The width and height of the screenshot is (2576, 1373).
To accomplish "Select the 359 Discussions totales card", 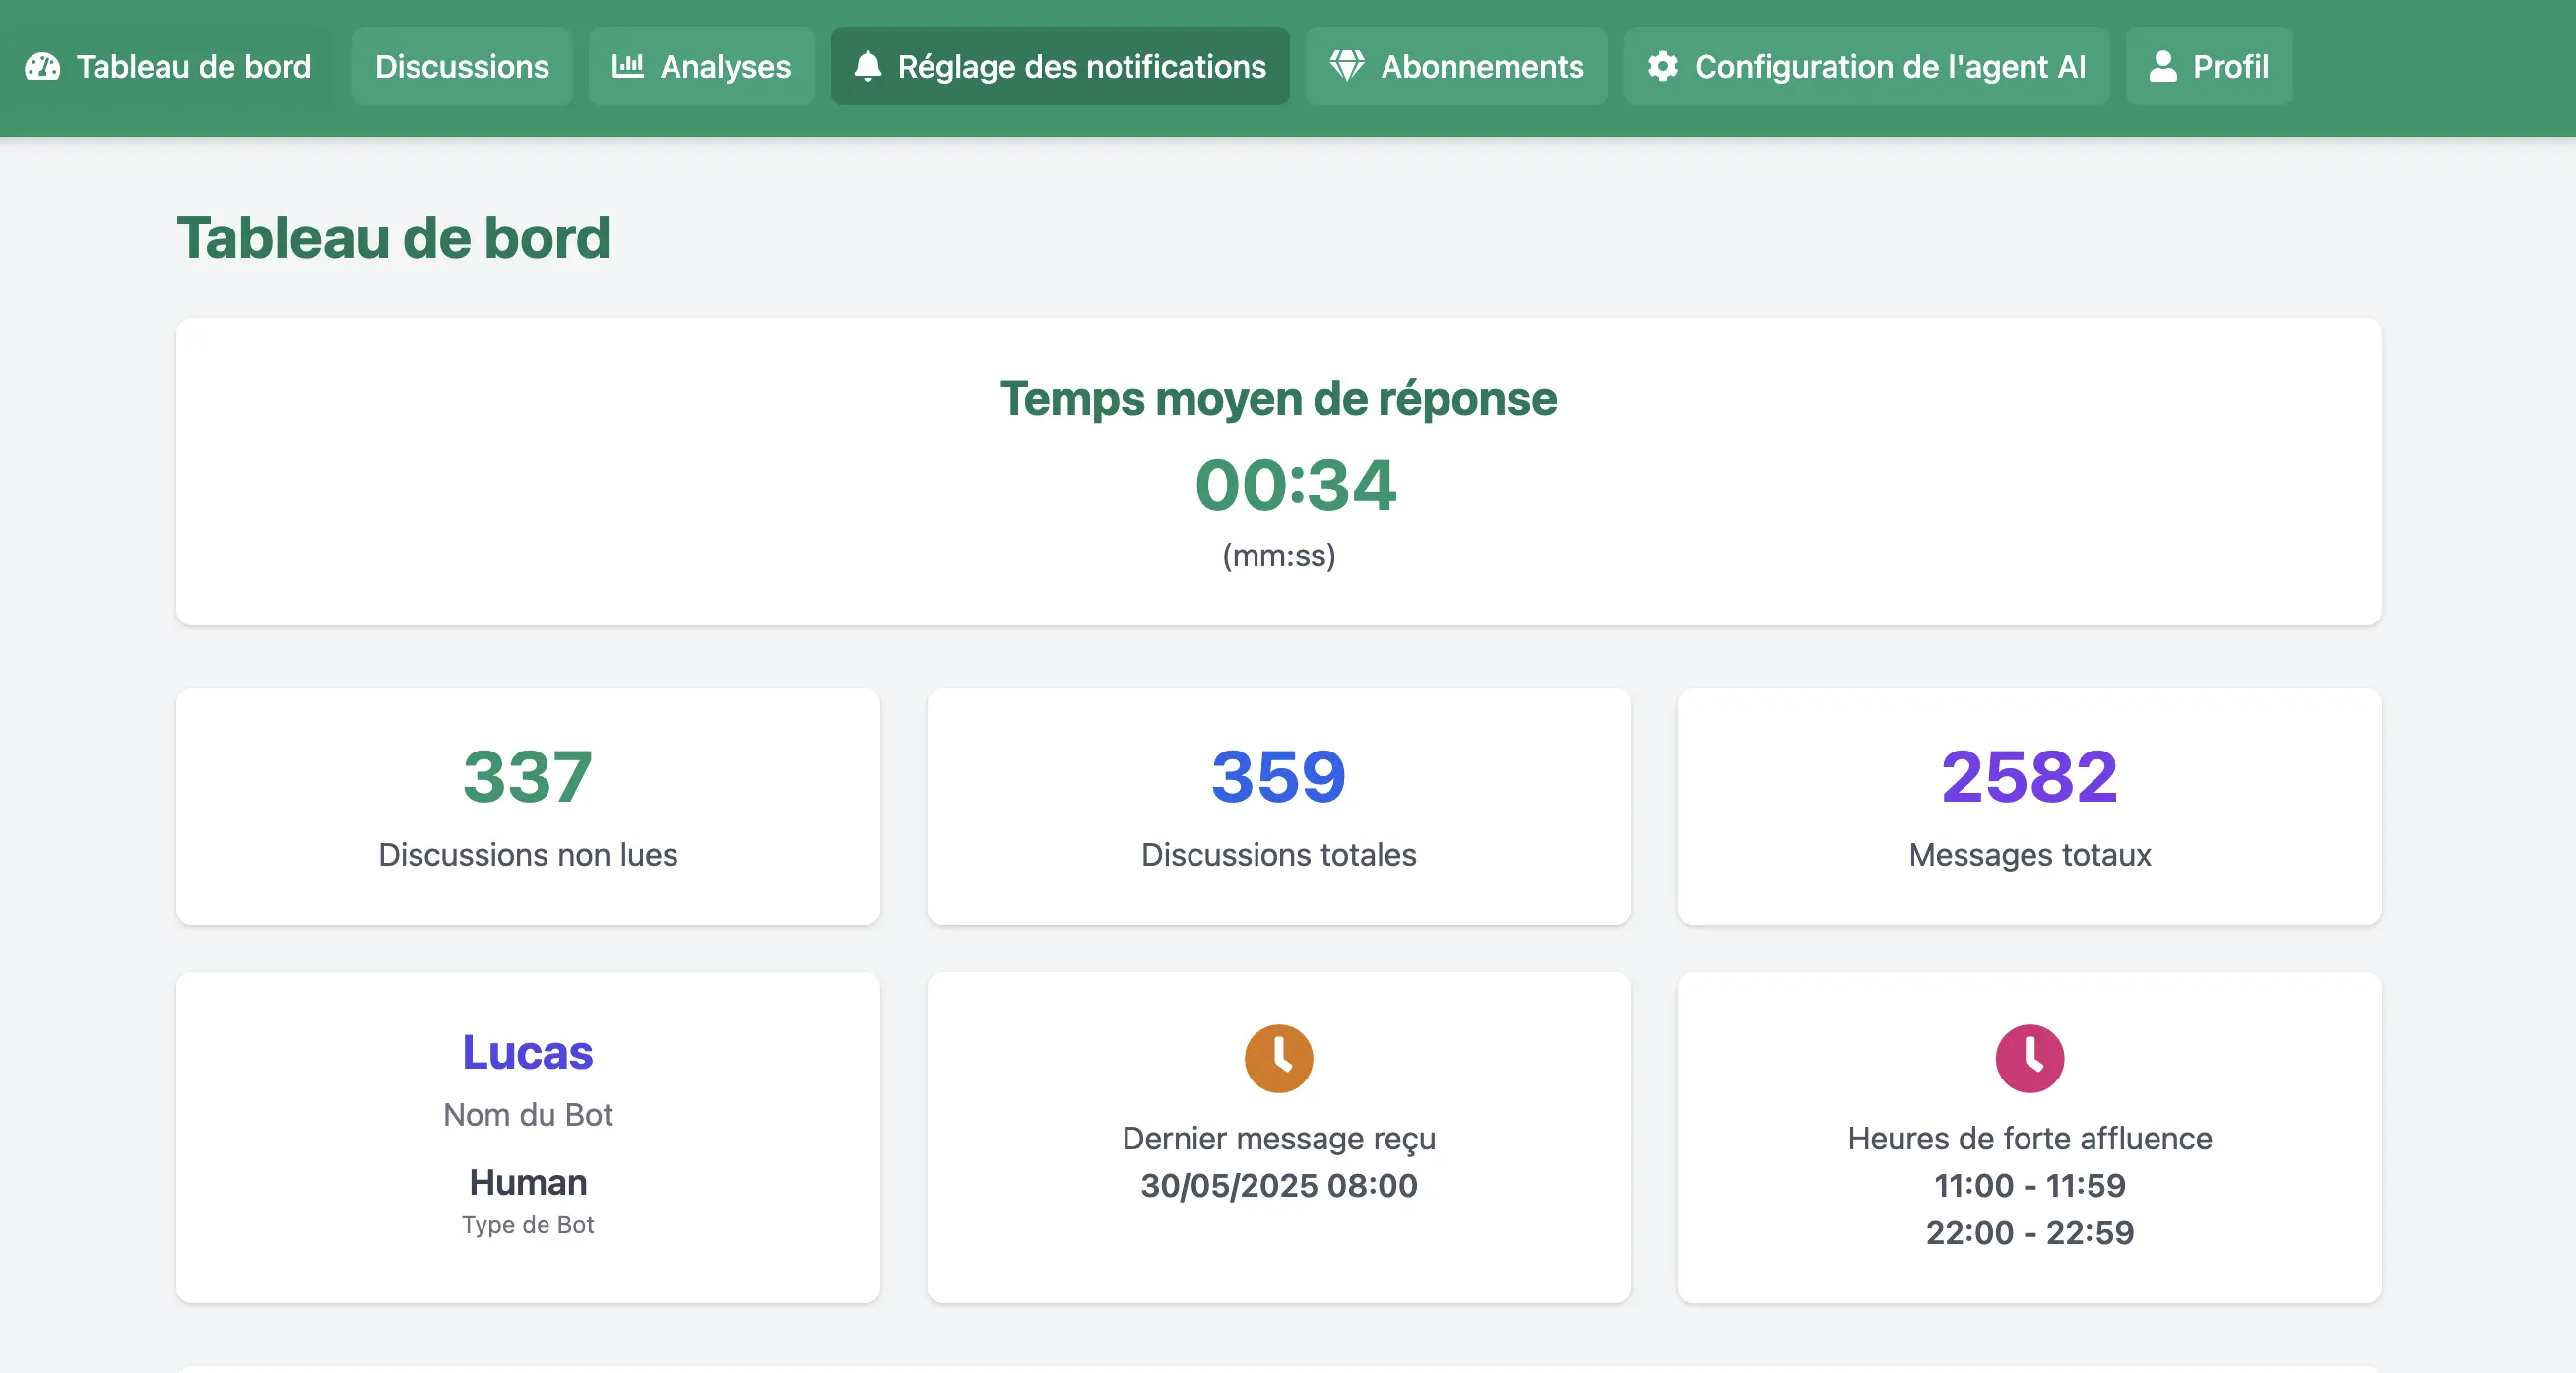I will [x=1278, y=806].
